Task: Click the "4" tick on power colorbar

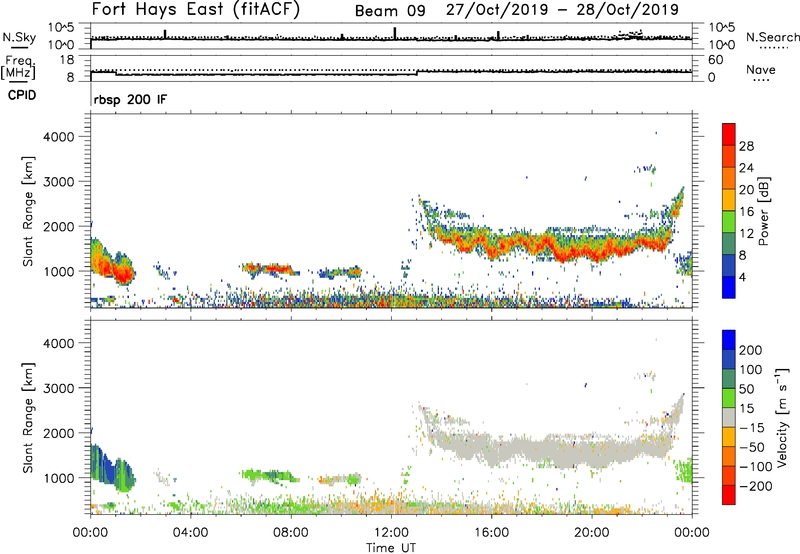Action: [742, 277]
